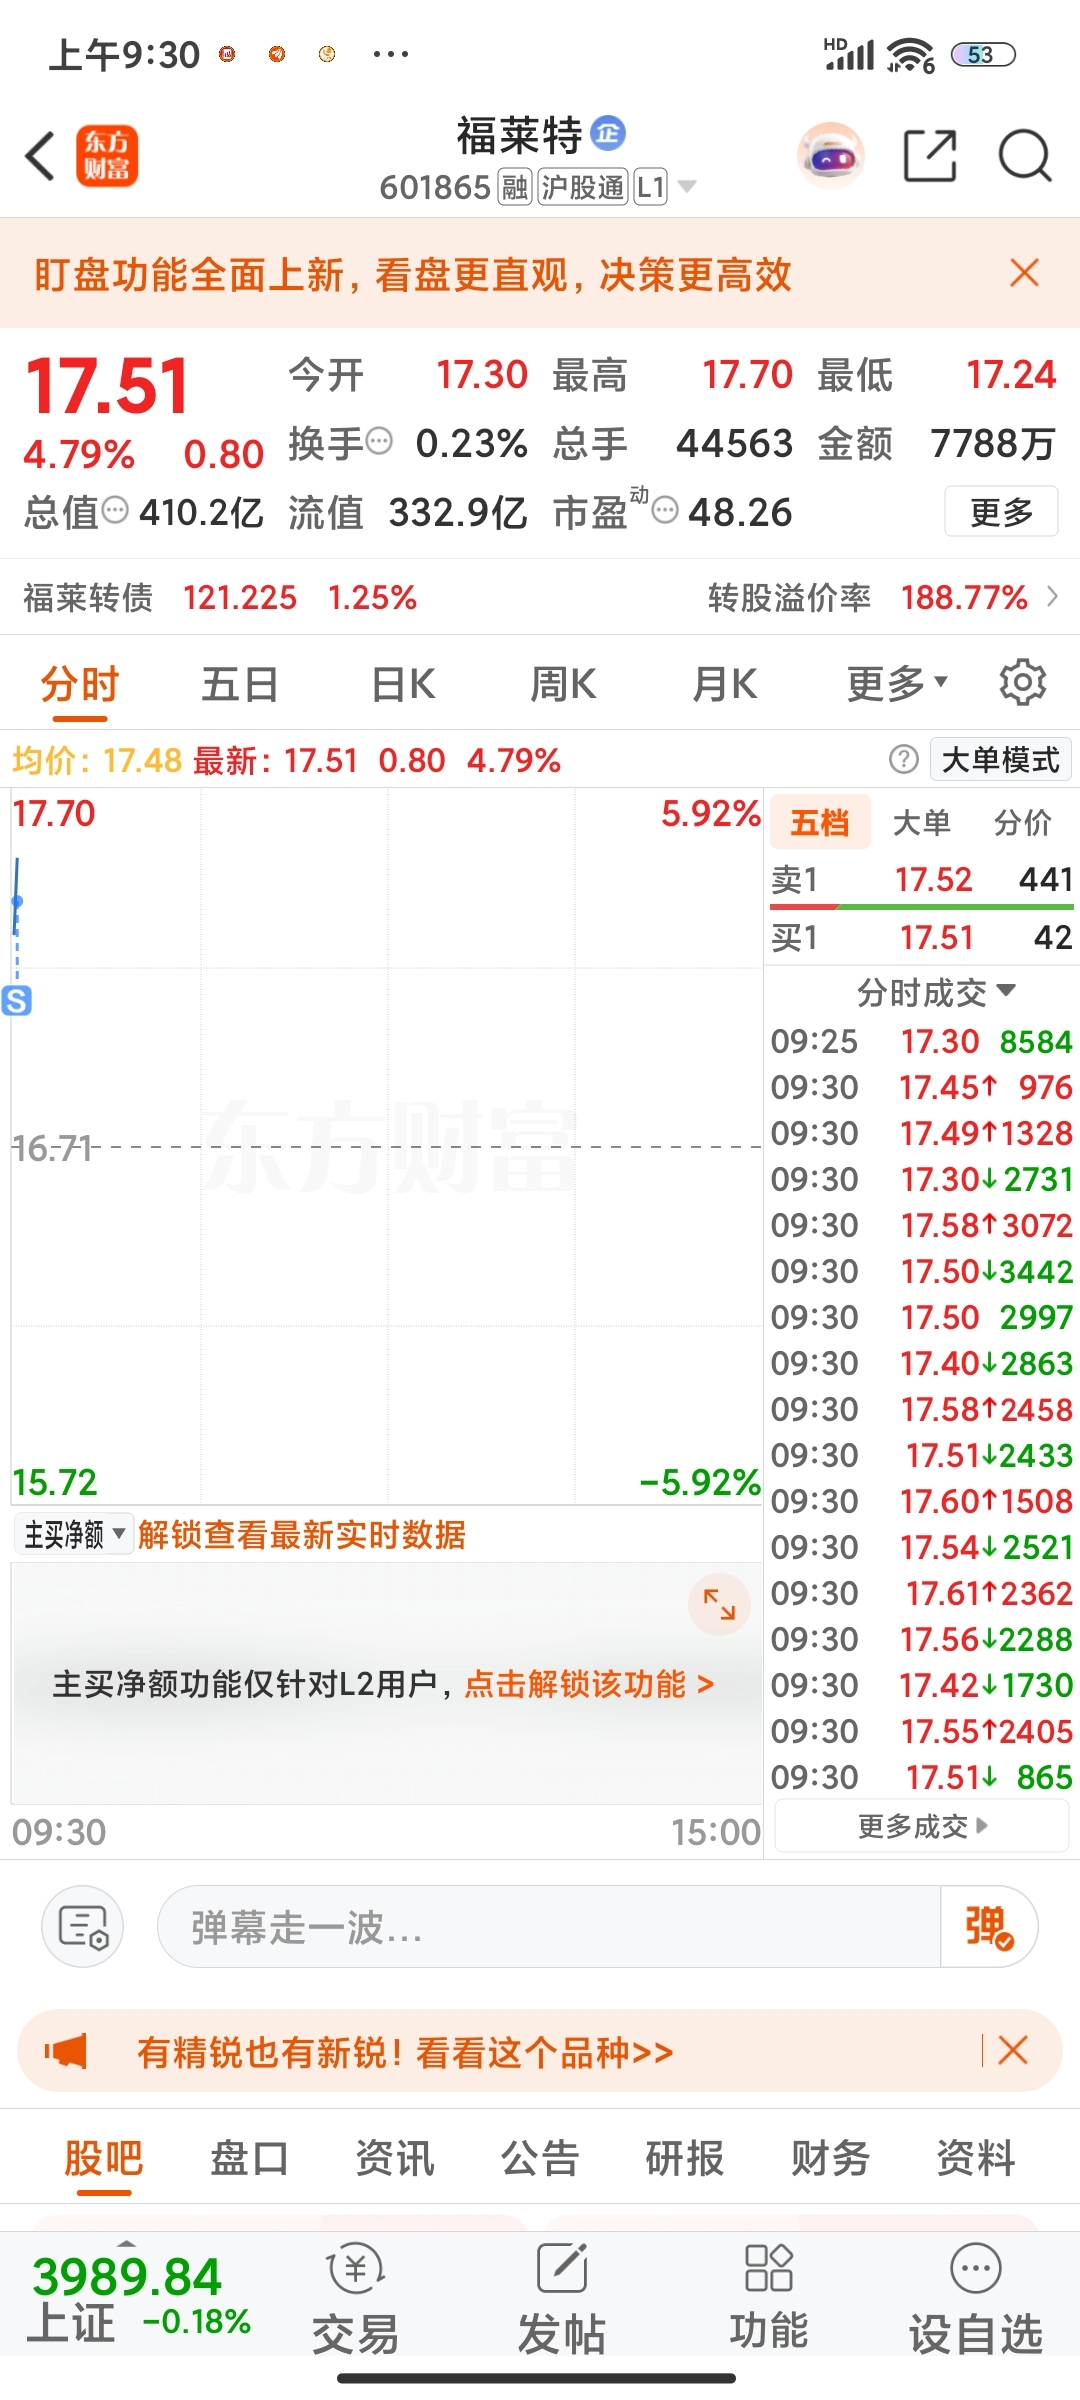Dismiss the 有精锐也有新锐 promotion banner
The width and height of the screenshot is (1080, 2400).
tap(1013, 2051)
